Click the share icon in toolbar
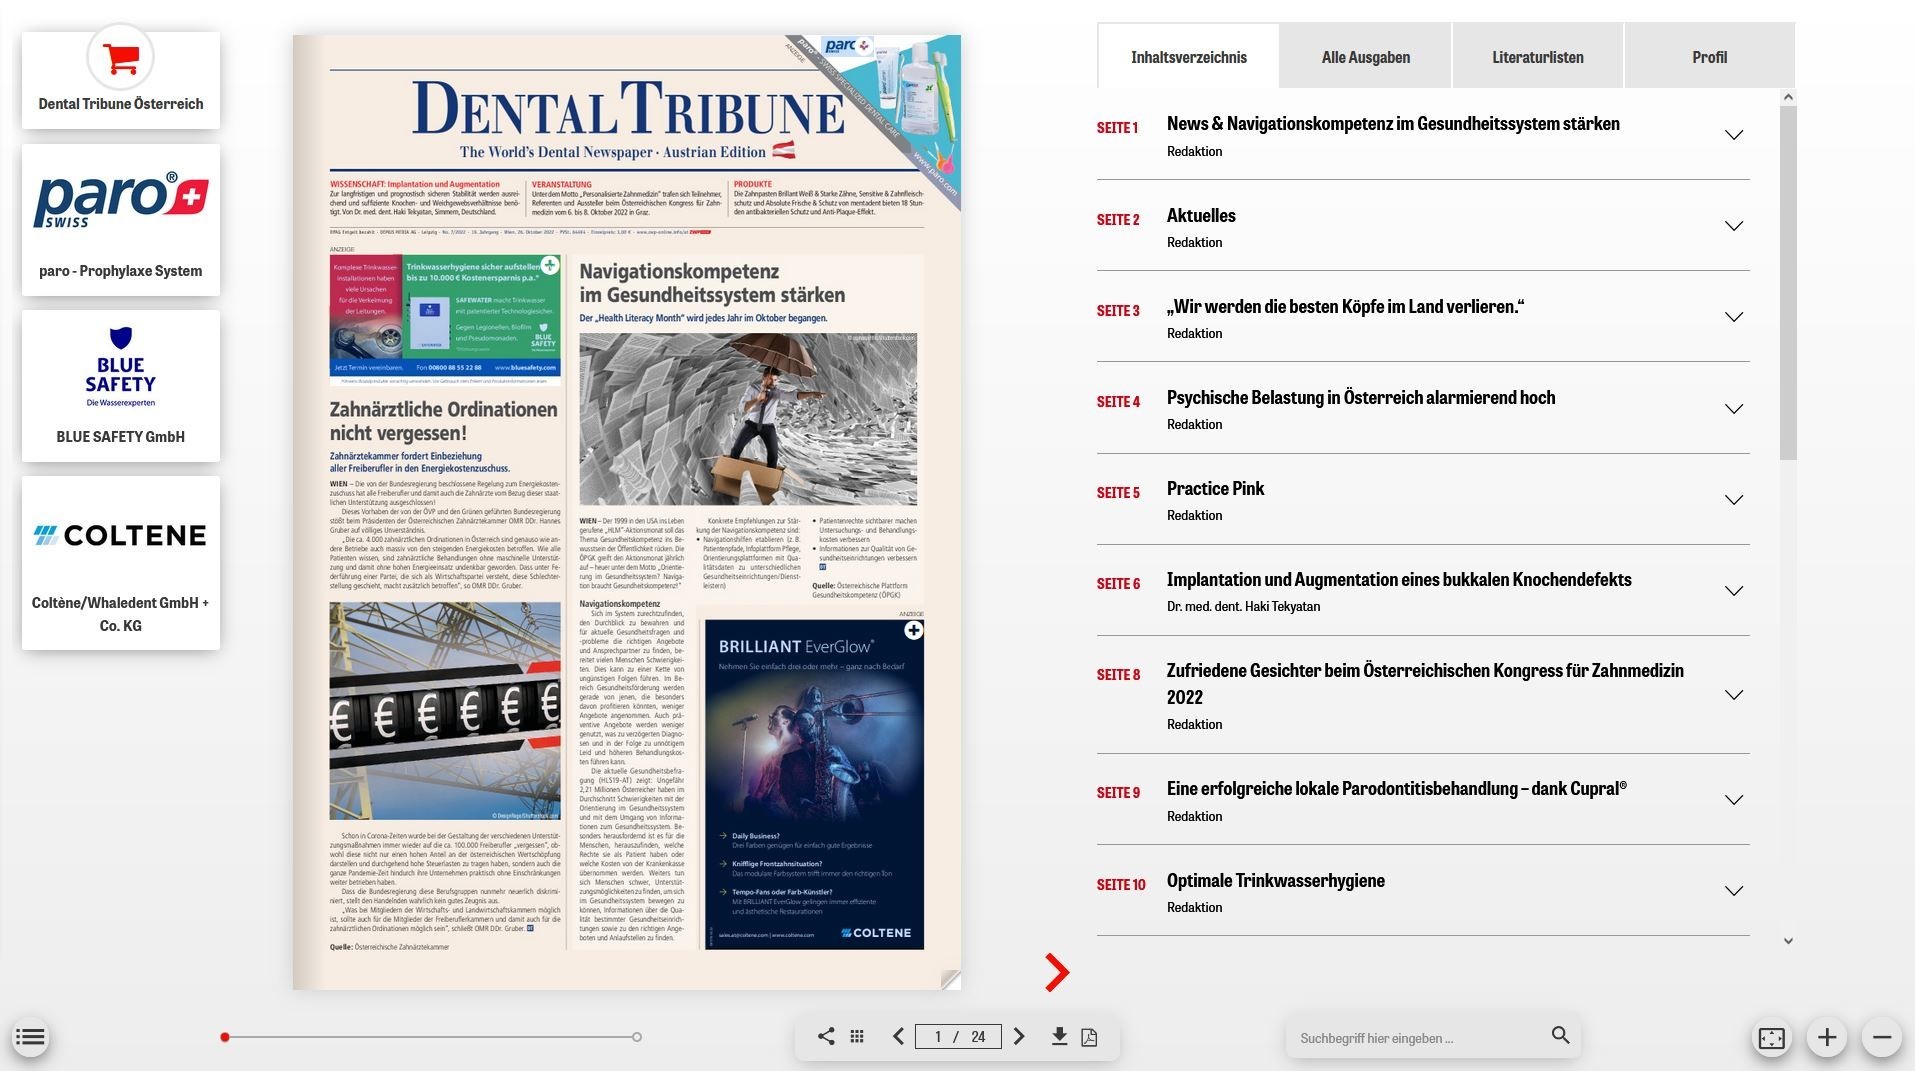The width and height of the screenshot is (1915, 1071). coord(826,1036)
